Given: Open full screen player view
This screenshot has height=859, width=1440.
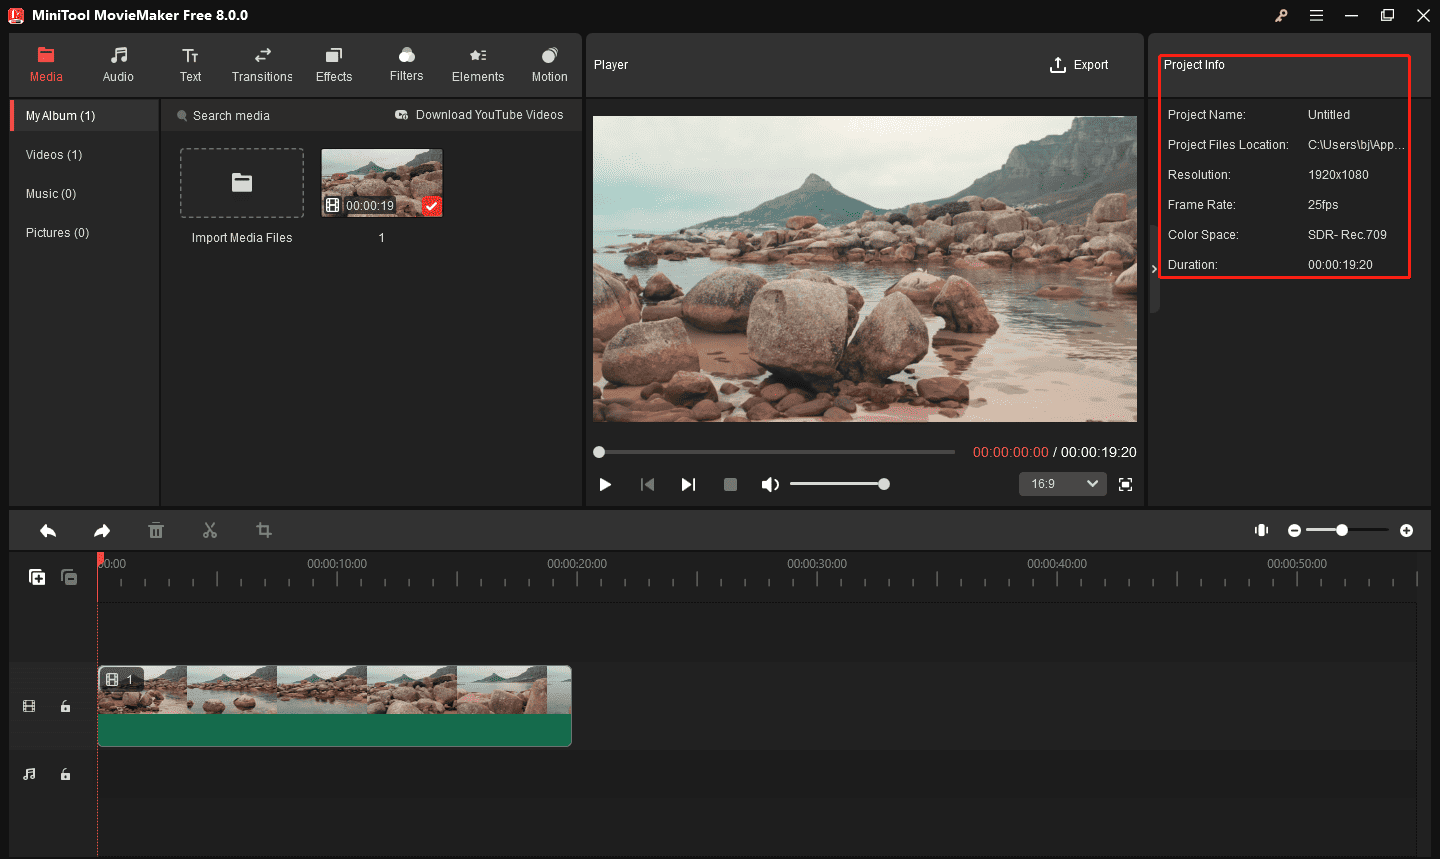Looking at the screenshot, I should [x=1125, y=484].
